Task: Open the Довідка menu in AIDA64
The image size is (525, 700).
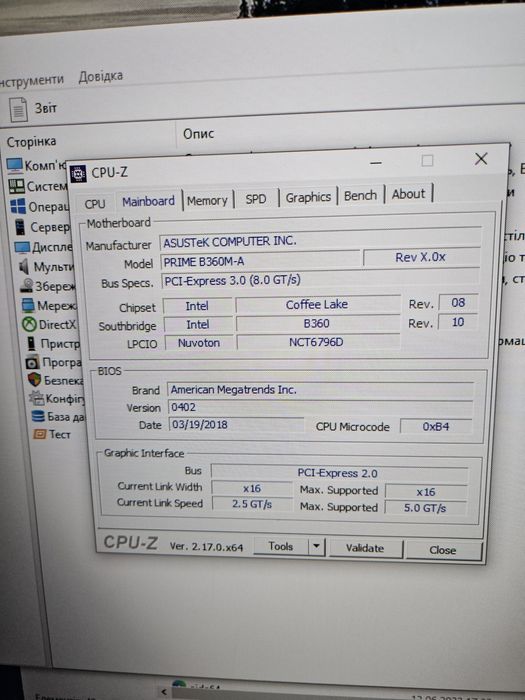Action: pyautogui.click(x=101, y=76)
